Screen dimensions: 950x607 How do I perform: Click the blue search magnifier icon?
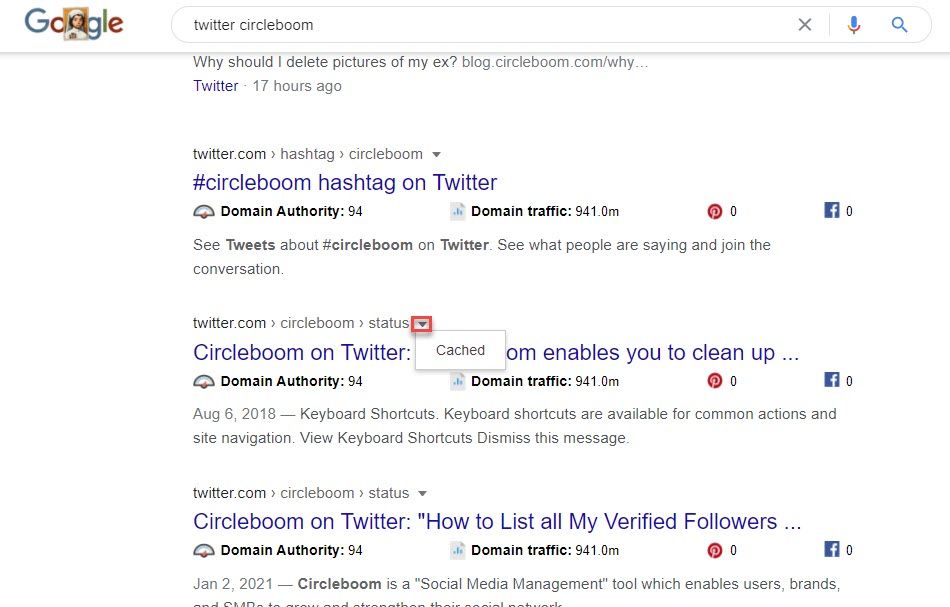coord(899,25)
